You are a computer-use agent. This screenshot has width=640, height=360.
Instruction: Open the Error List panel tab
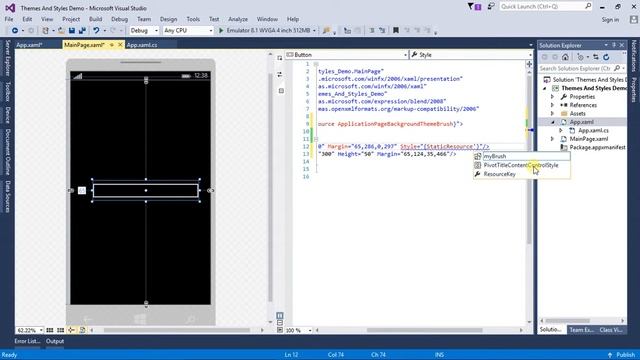click(27, 341)
